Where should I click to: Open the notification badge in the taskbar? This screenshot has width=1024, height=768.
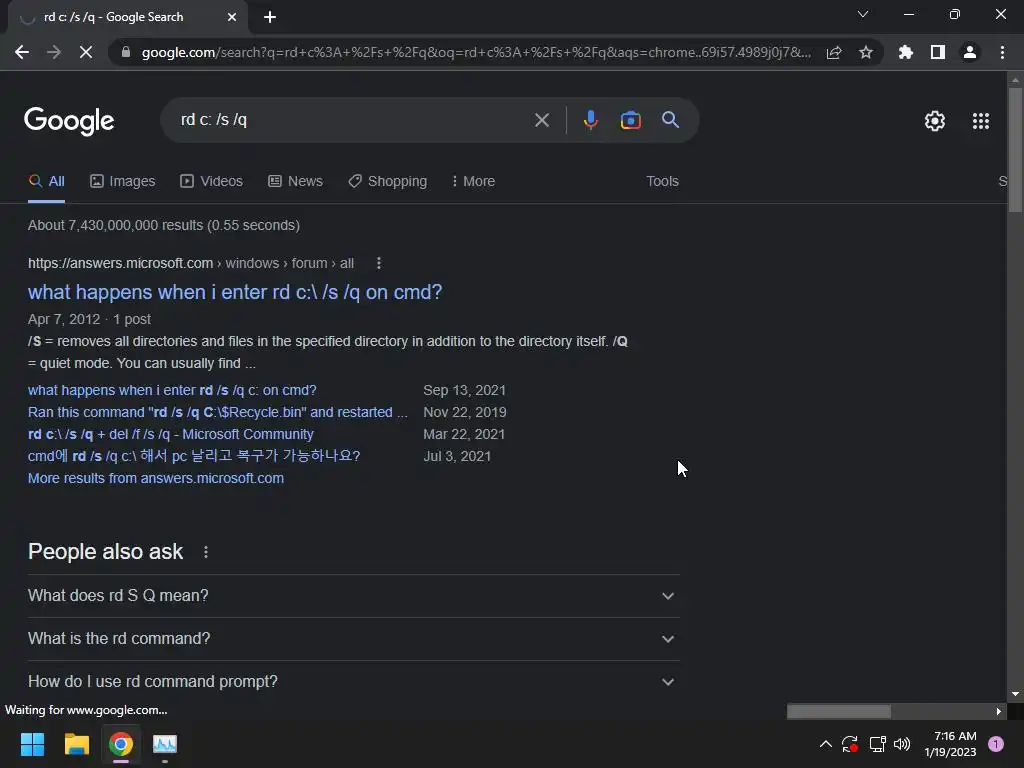coord(996,744)
